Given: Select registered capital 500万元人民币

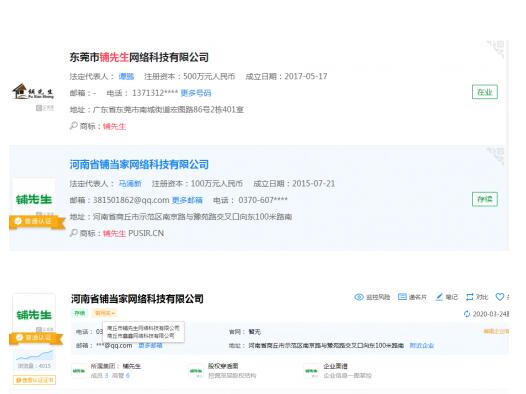Looking at the screenshot, I should pyautogui.click(x=209, y=76).
